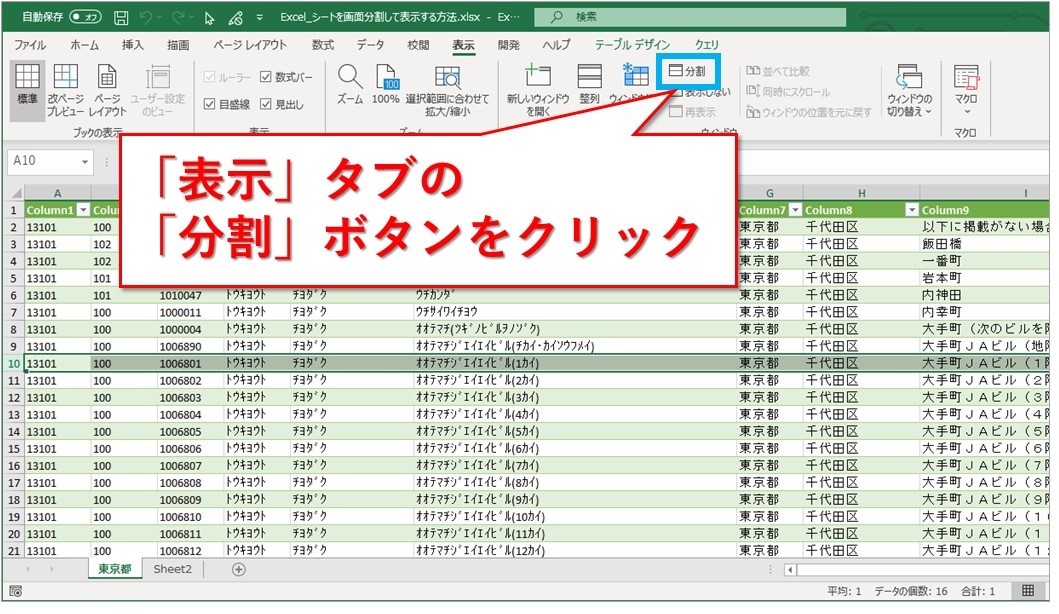Viewport: 1059px width, 614px height.
Task: Open the ホーム tab
Action: point(84,45)
